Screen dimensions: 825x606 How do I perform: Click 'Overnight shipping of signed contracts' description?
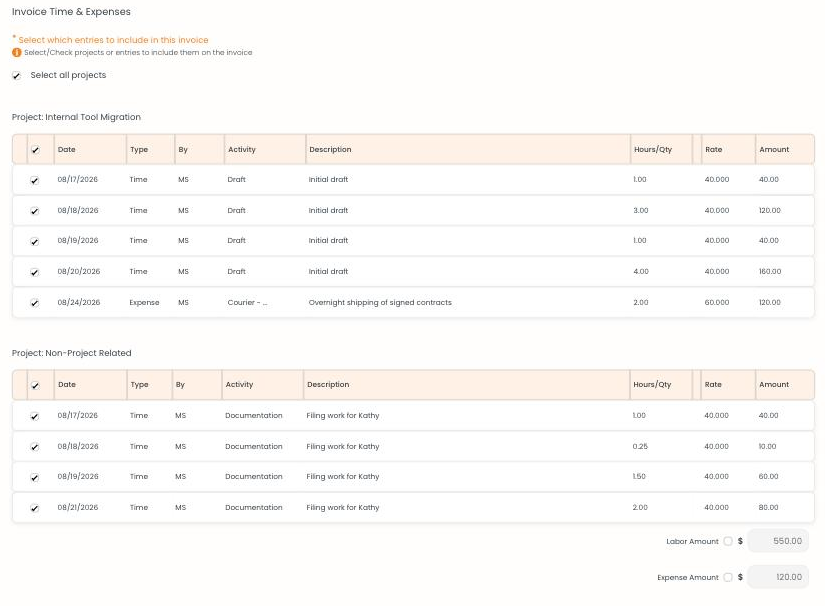coord(380,302)
